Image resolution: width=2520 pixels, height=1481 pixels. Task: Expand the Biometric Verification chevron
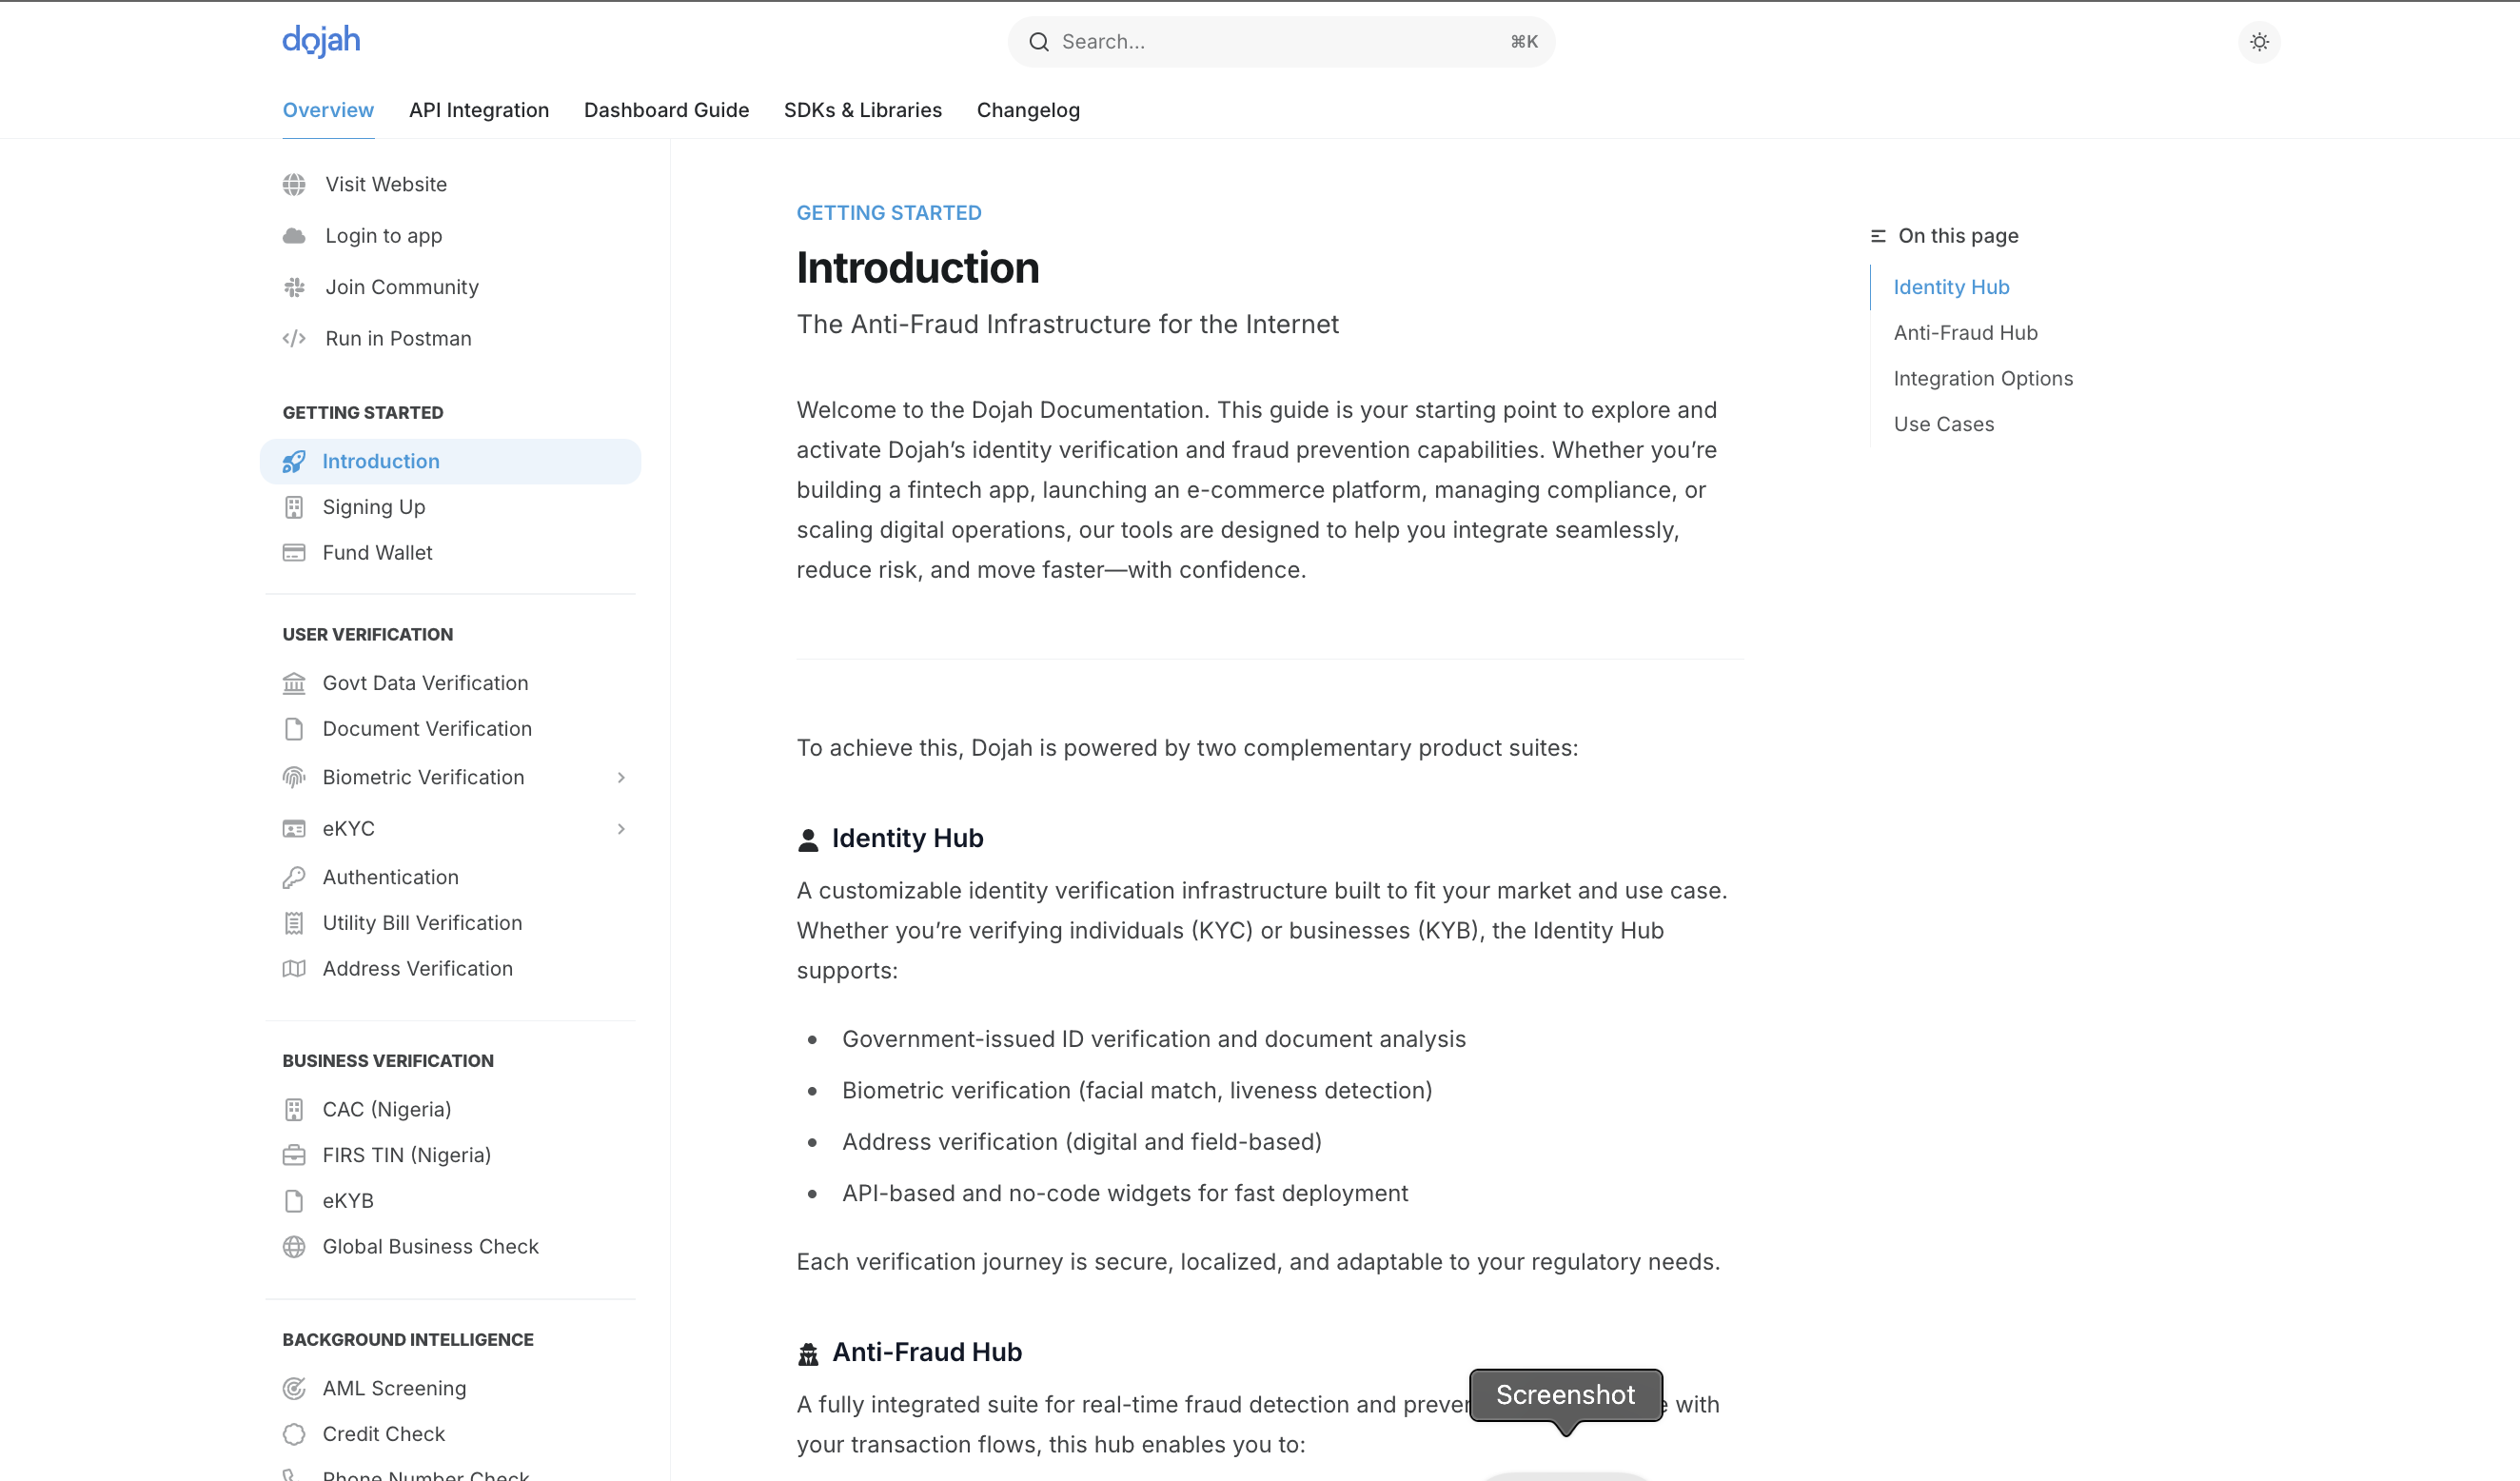click(x=621, y=777)
